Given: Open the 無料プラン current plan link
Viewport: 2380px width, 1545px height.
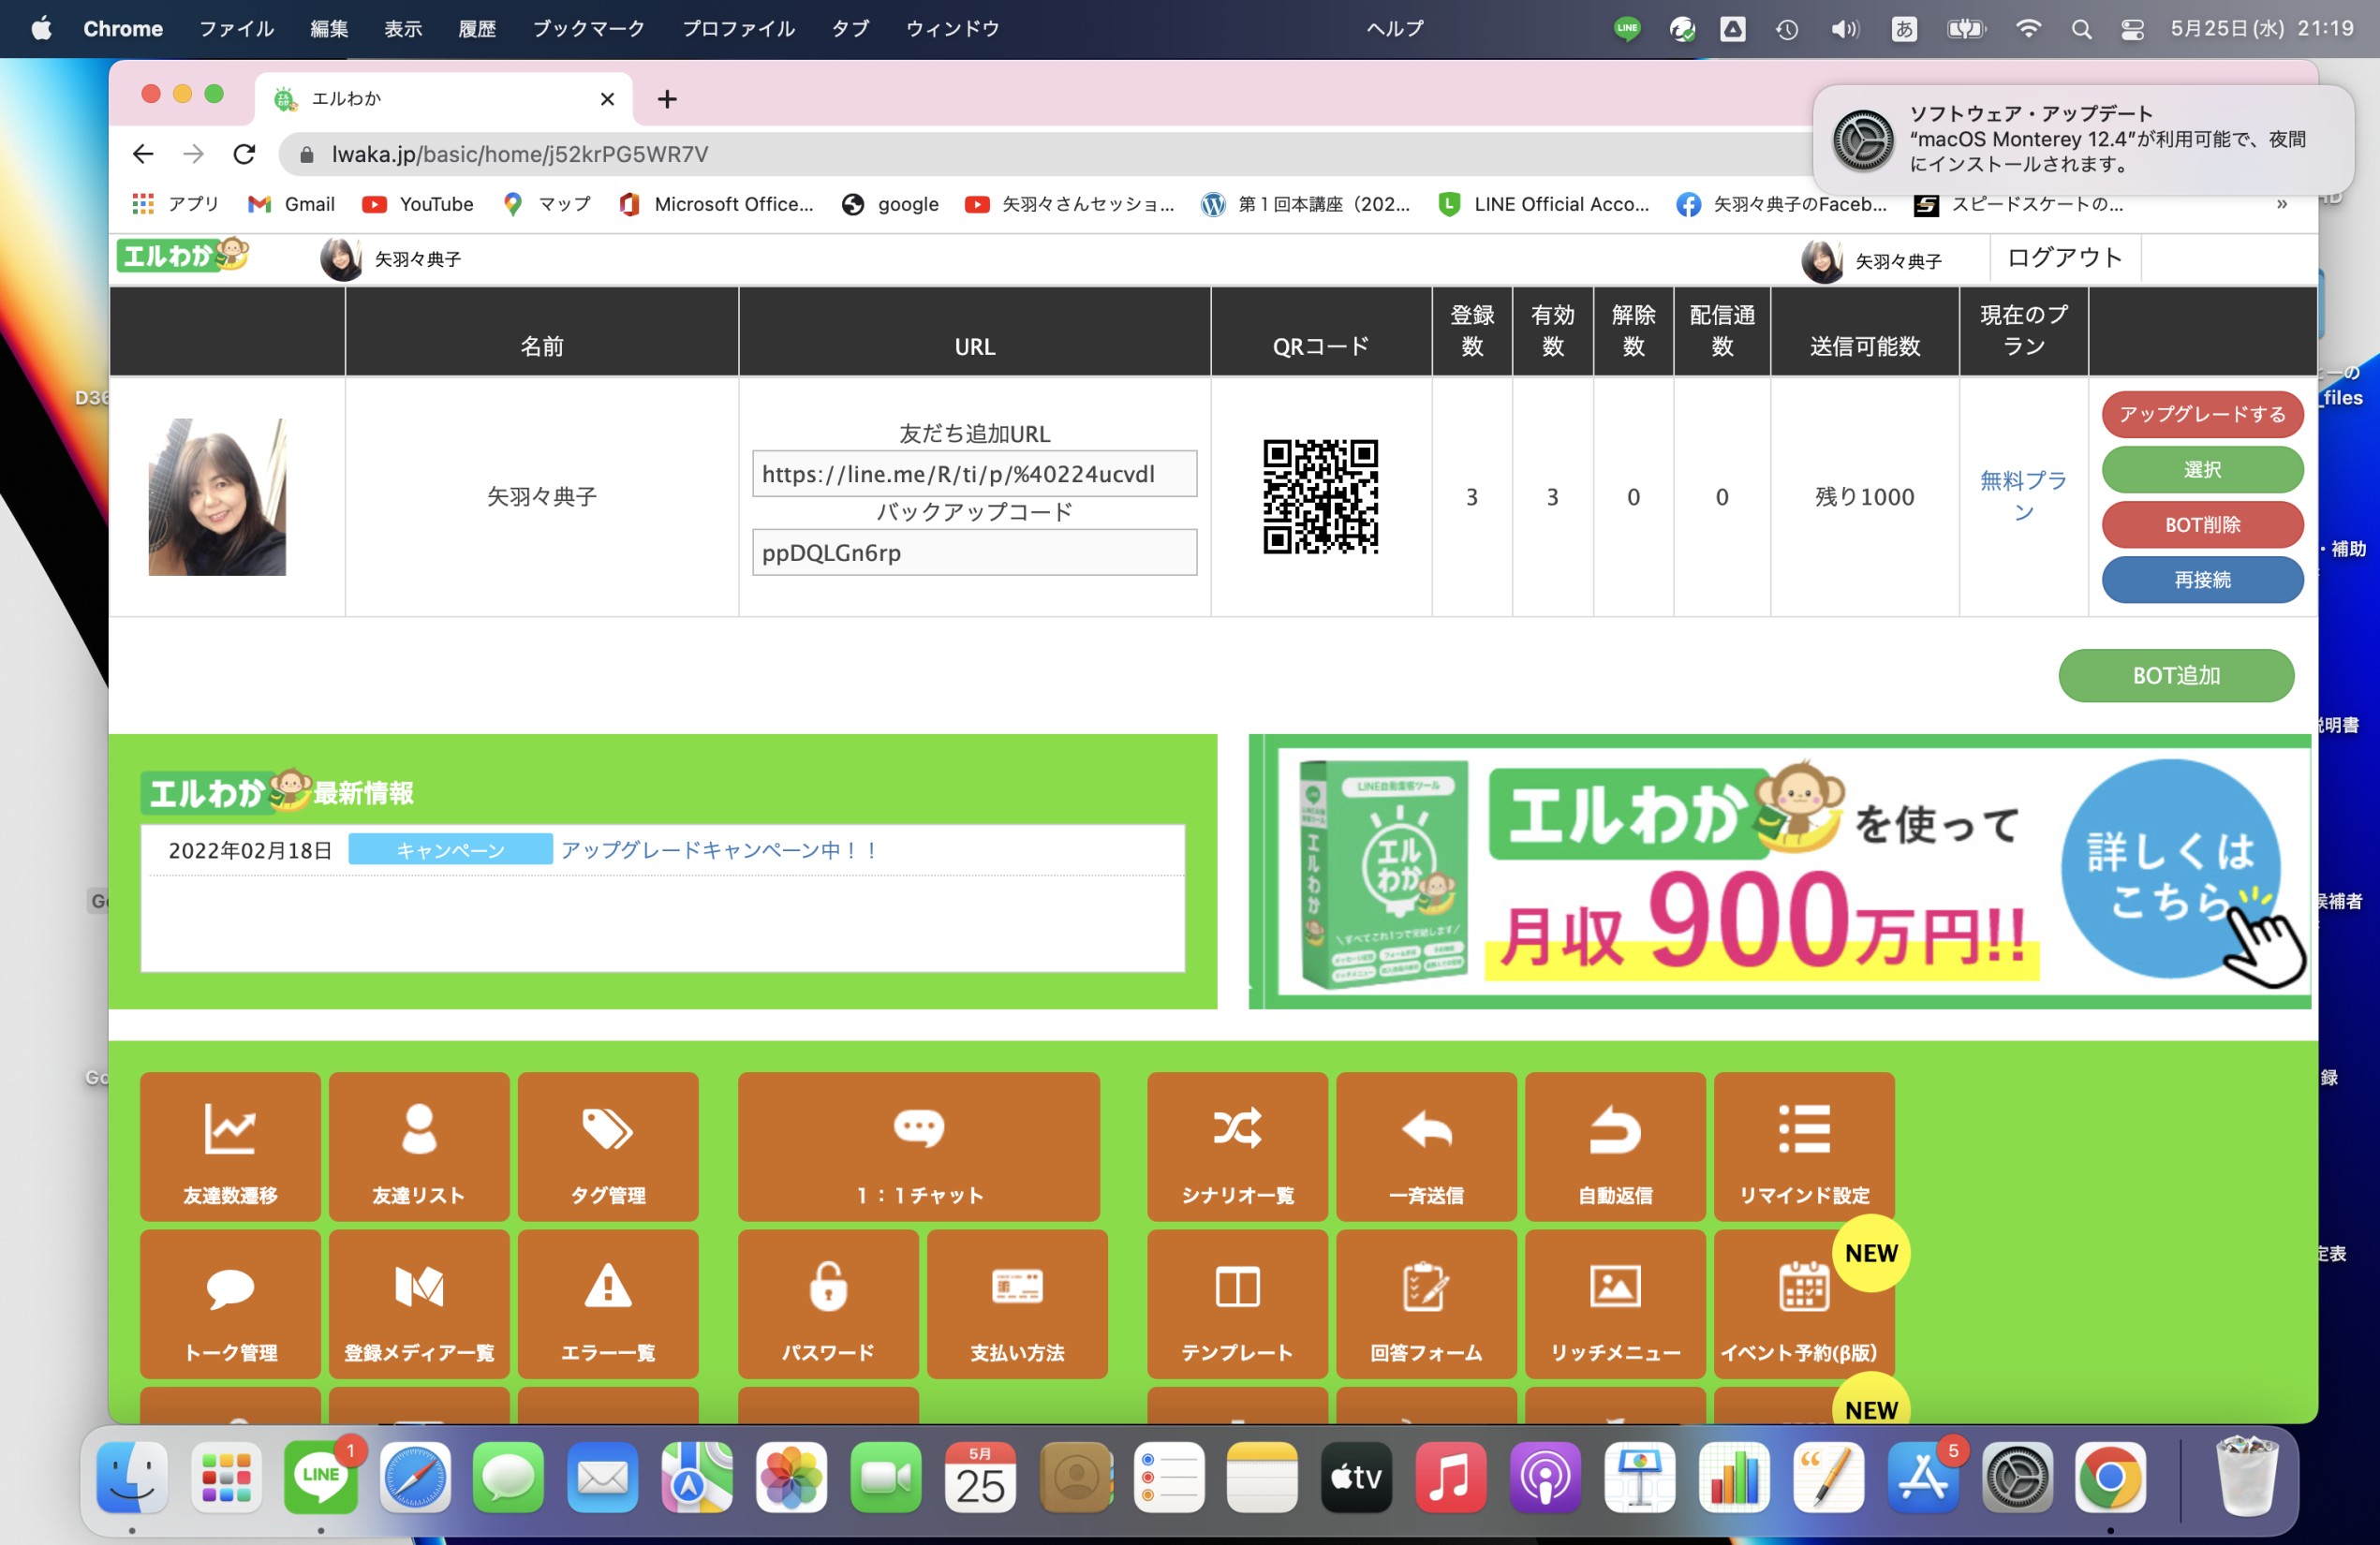Looking at the screenshot, I should (2023, 496).
